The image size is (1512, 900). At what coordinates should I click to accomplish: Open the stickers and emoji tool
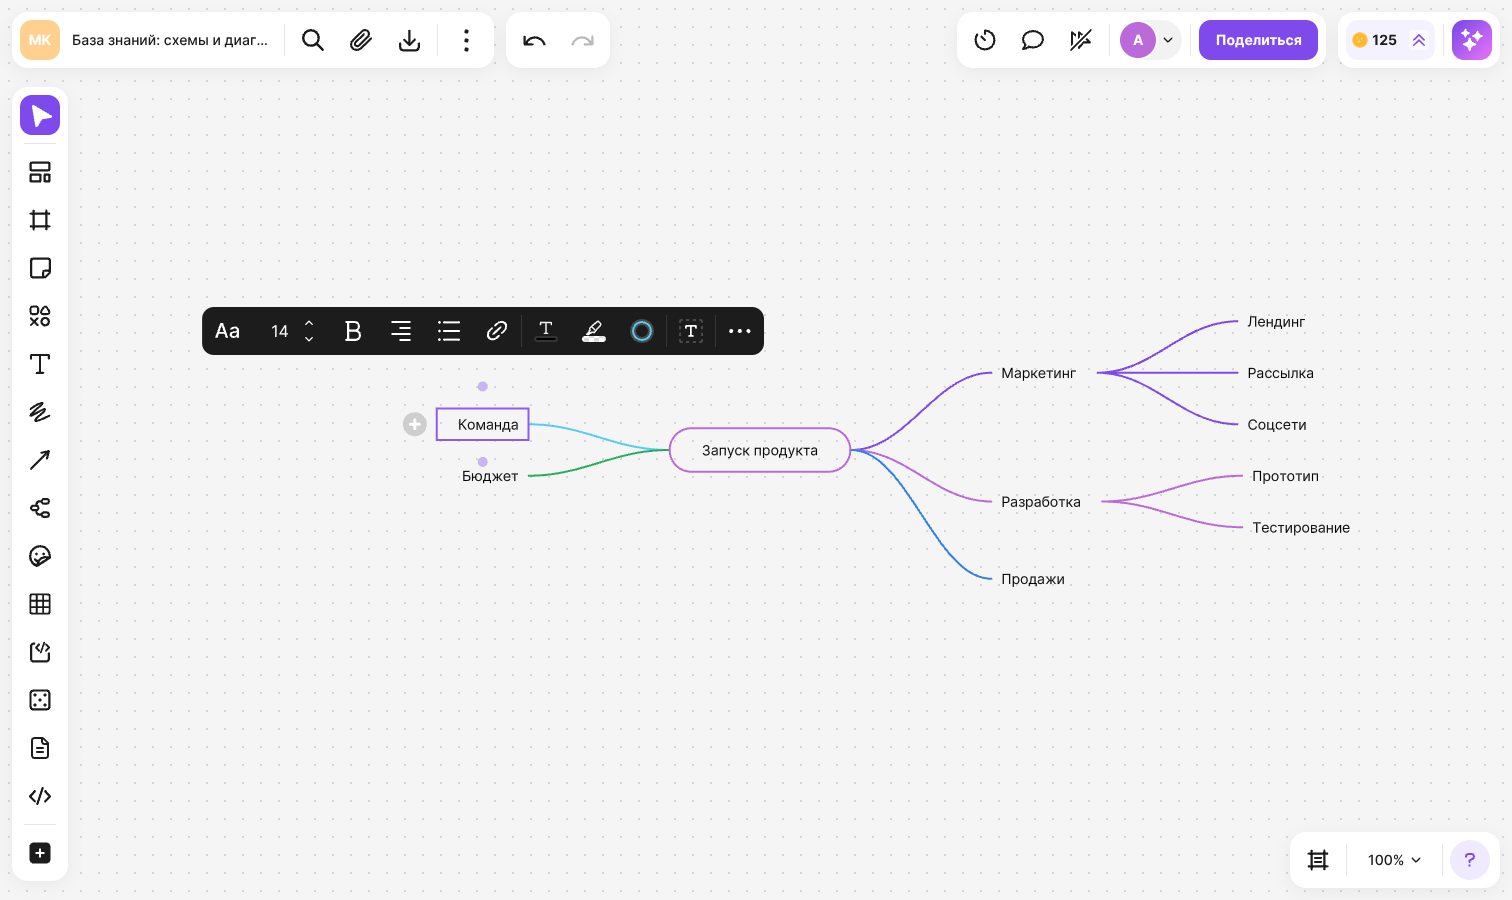(40, 556)
